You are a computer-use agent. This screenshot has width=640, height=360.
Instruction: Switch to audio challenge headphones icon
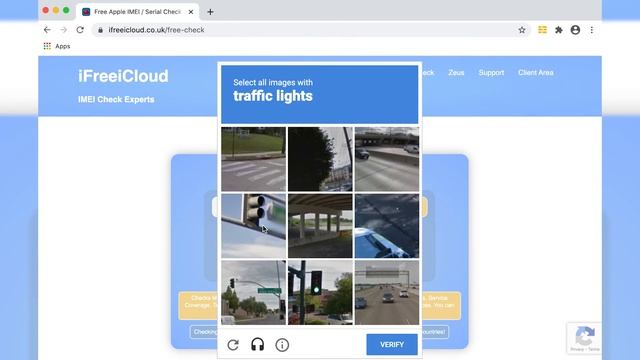(258, 345)
